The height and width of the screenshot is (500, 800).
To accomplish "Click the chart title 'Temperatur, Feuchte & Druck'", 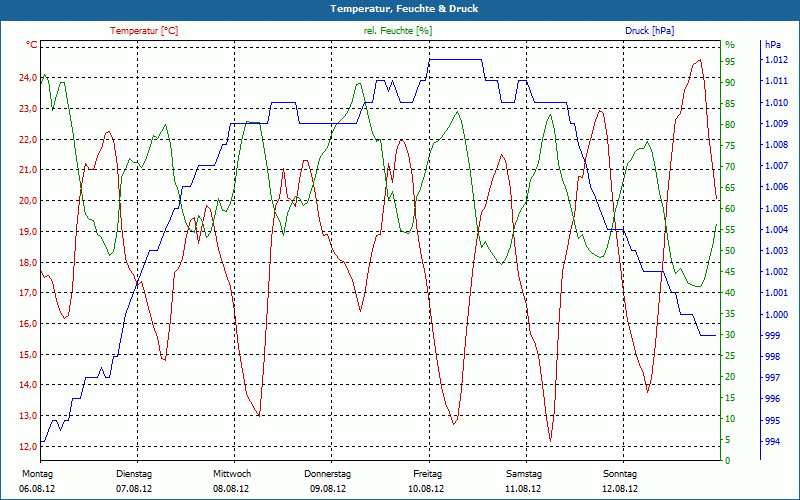I will (404, 9).
